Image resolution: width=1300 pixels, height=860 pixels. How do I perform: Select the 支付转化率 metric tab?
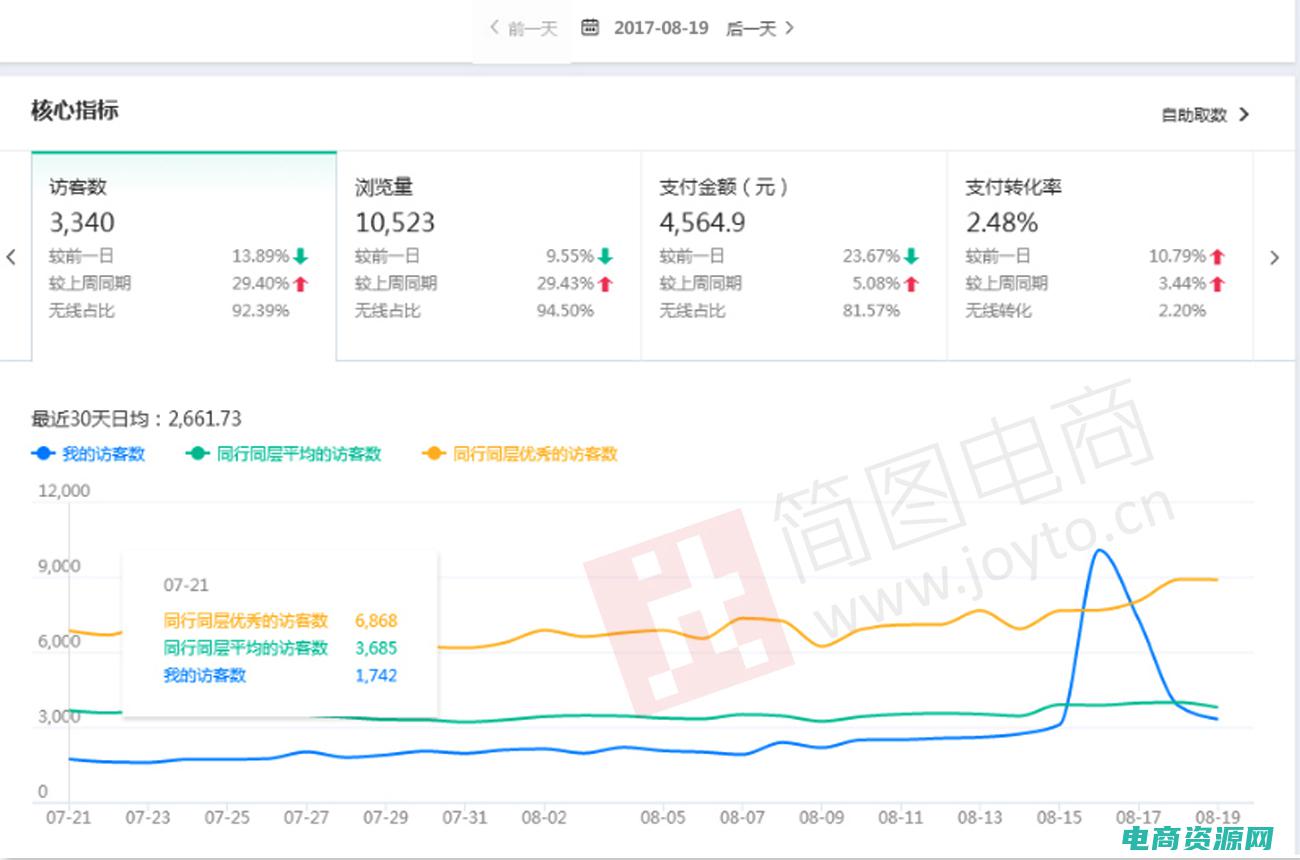click(1099, 256)
